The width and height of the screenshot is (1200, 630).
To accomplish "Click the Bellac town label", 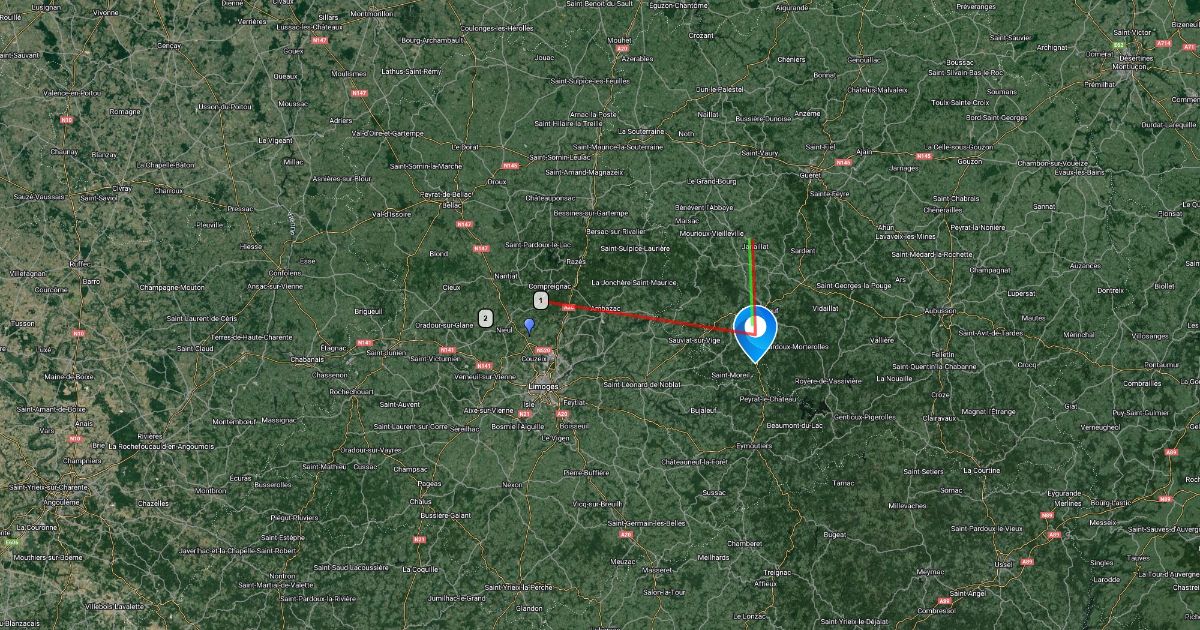I will [452, 205].
